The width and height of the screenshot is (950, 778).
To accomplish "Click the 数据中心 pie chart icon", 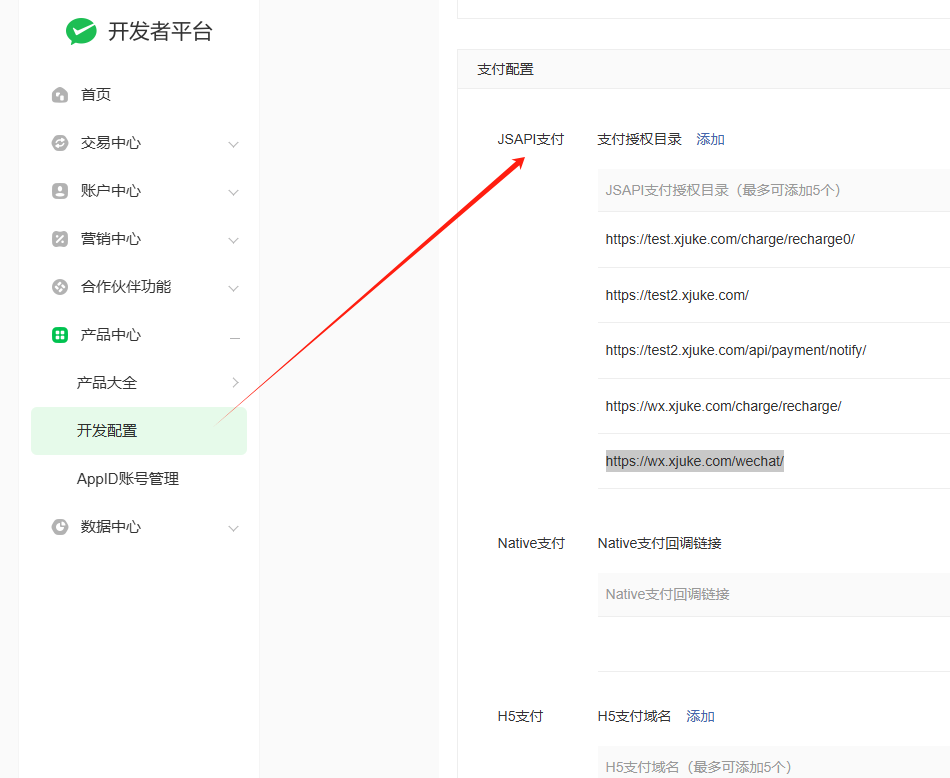I will click(60, 527).
